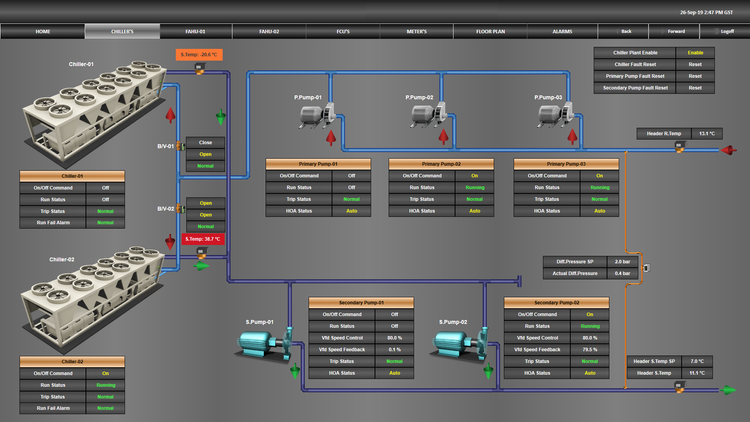Toggle Primary Pump-02 On/Off Command
Viewport: 750px width, 422px height.
[474, 176]
